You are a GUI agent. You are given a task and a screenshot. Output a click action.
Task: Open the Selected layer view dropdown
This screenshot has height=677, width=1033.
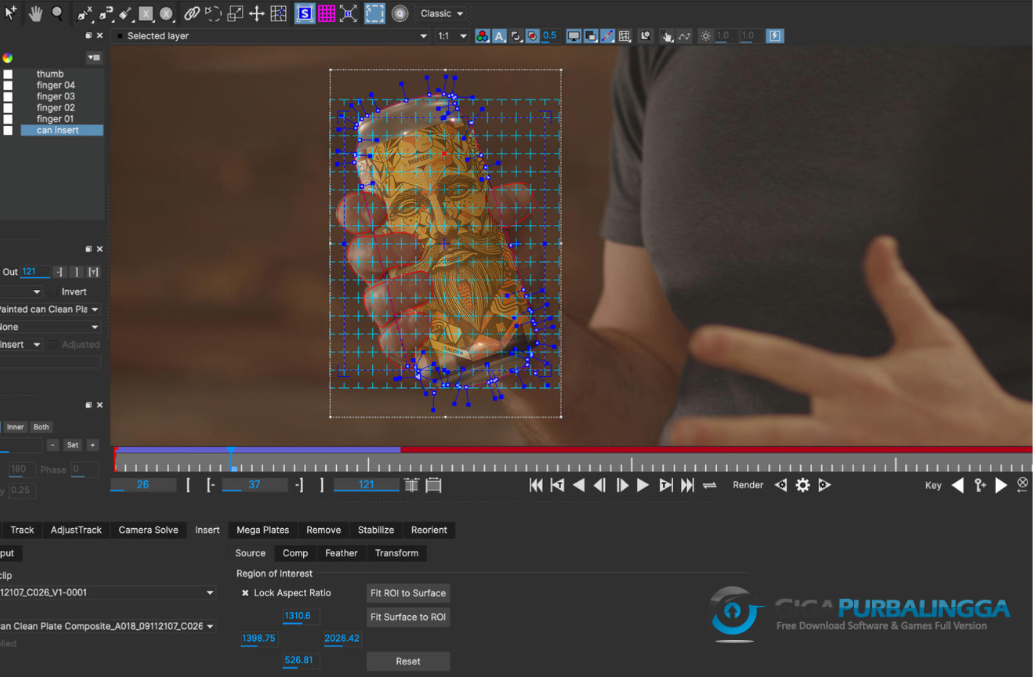(272, 36)
